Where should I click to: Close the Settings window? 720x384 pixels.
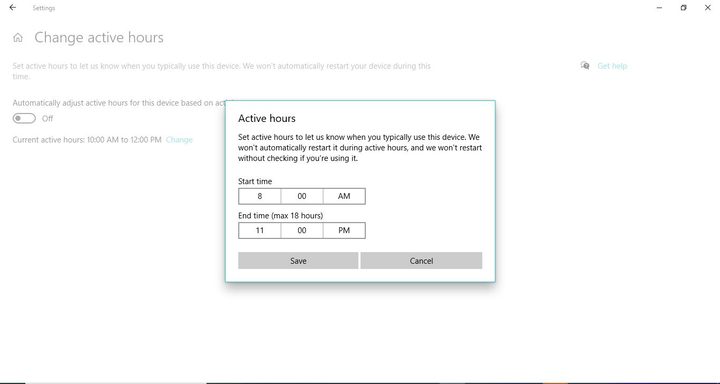point(708,8)
